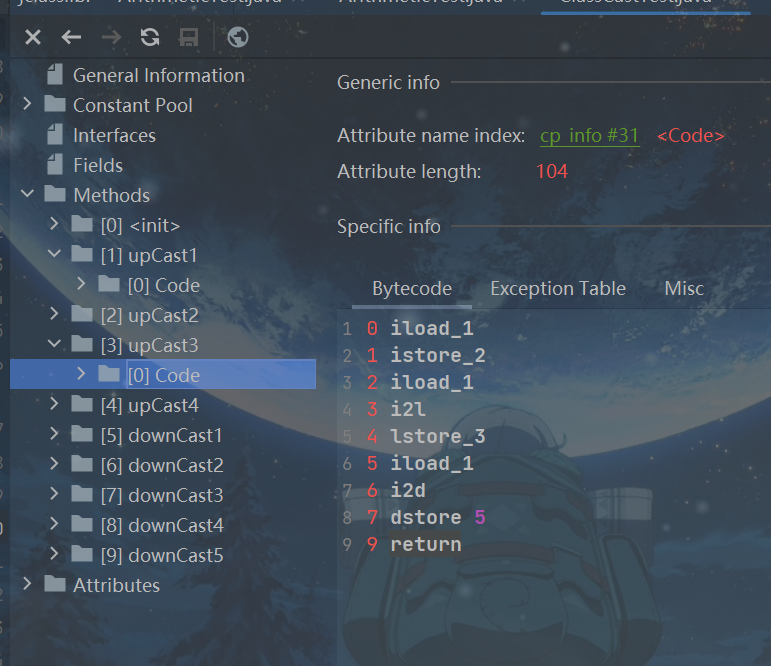Click the upCast4 method in tree
This screenshot has height=666, width=771.
pyautogui.click(x=149, y=405)
